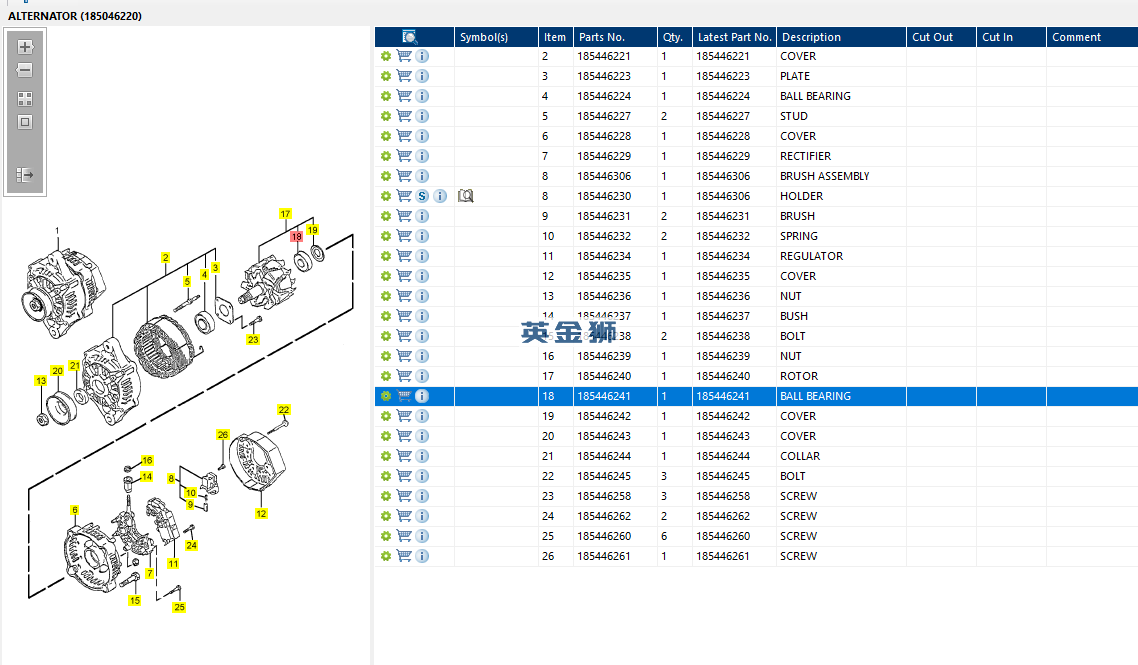Open info for item 25 SCREW

(422, 536)
